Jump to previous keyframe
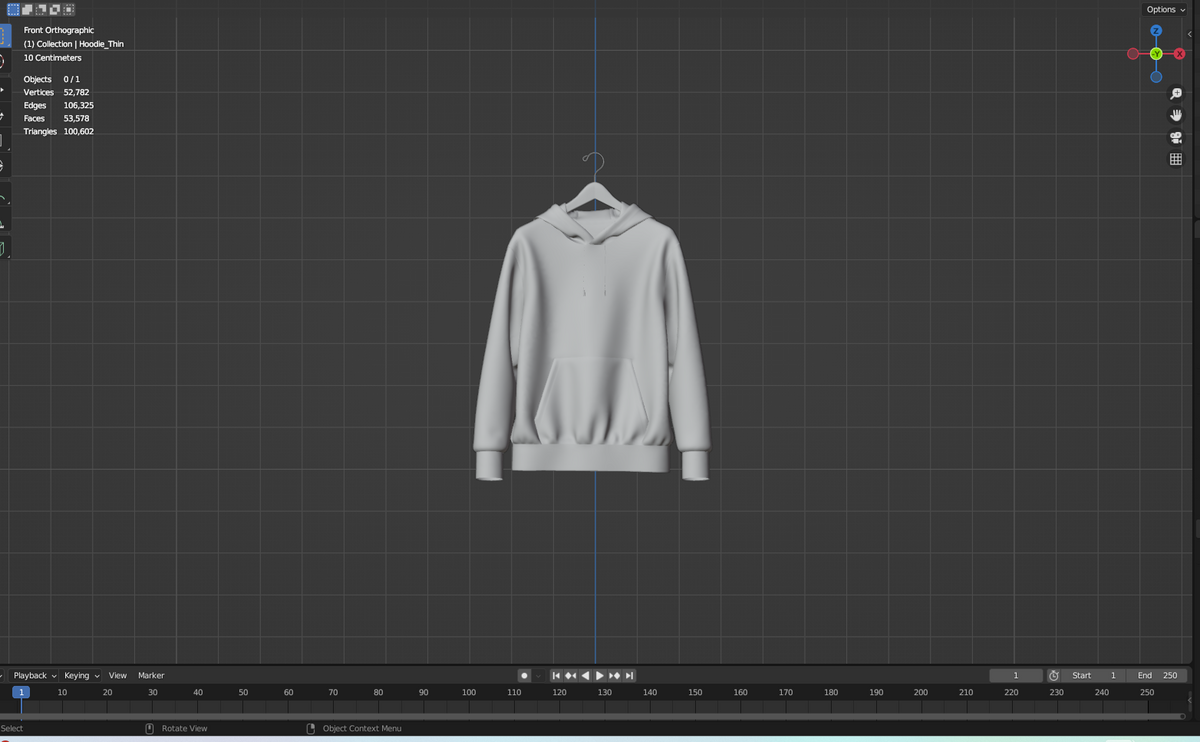1200x742 pixels. coord(571,676)
